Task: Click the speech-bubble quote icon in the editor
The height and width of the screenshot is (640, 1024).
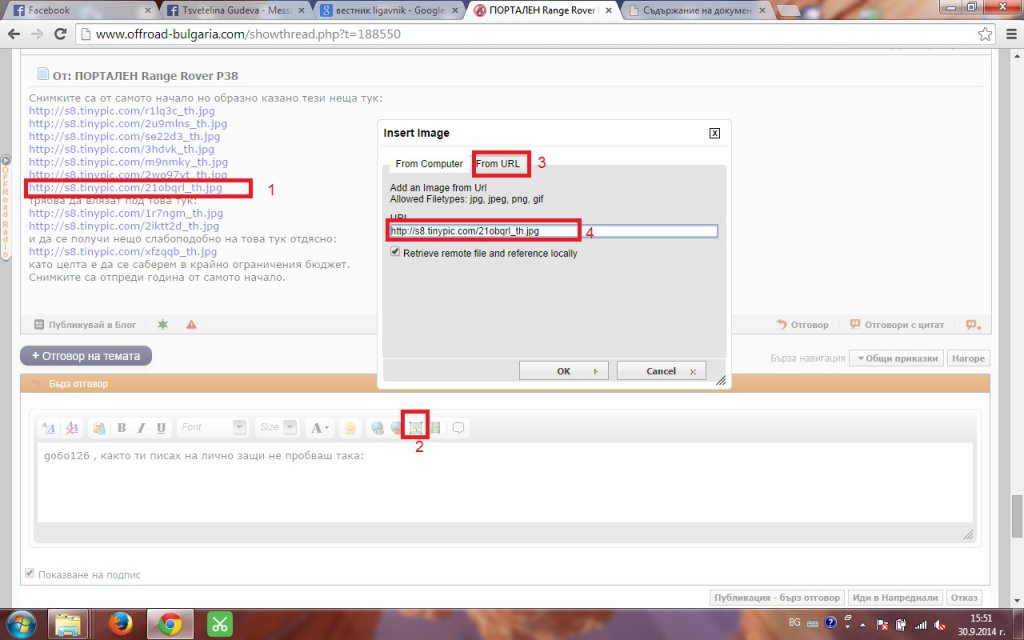Action: [458, 428]
